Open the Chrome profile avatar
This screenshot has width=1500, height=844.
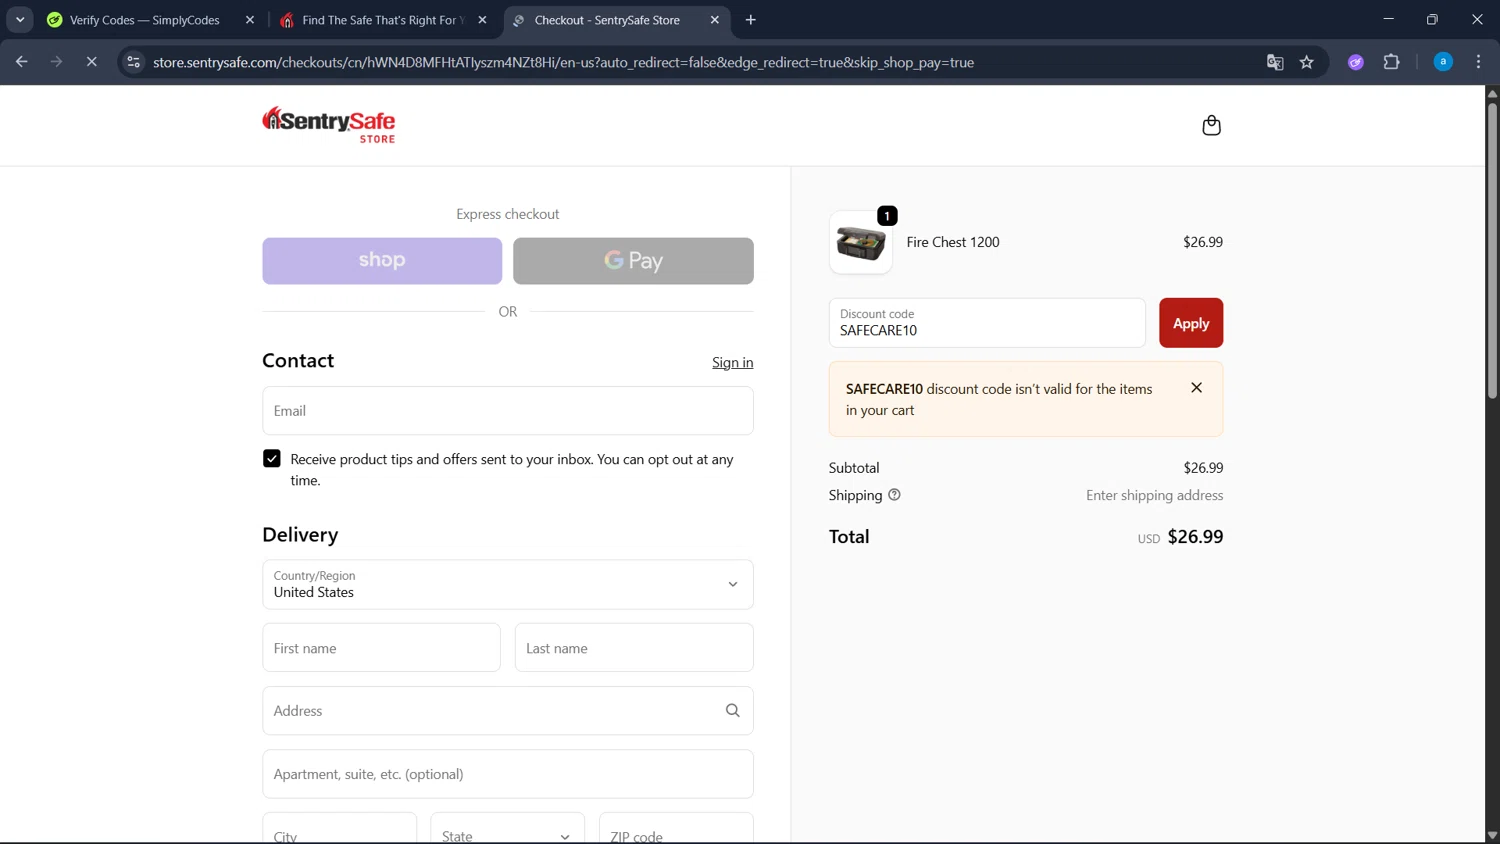pos(1443,62)
